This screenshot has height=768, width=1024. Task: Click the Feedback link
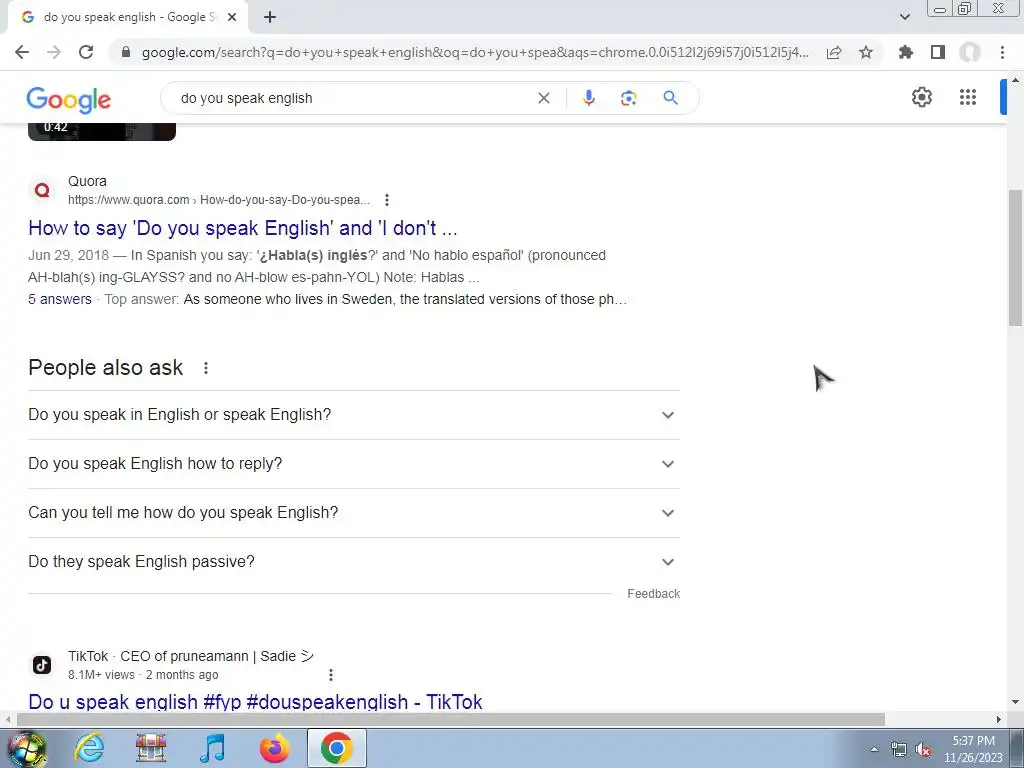pyautogui.click(x=654, y=594)
